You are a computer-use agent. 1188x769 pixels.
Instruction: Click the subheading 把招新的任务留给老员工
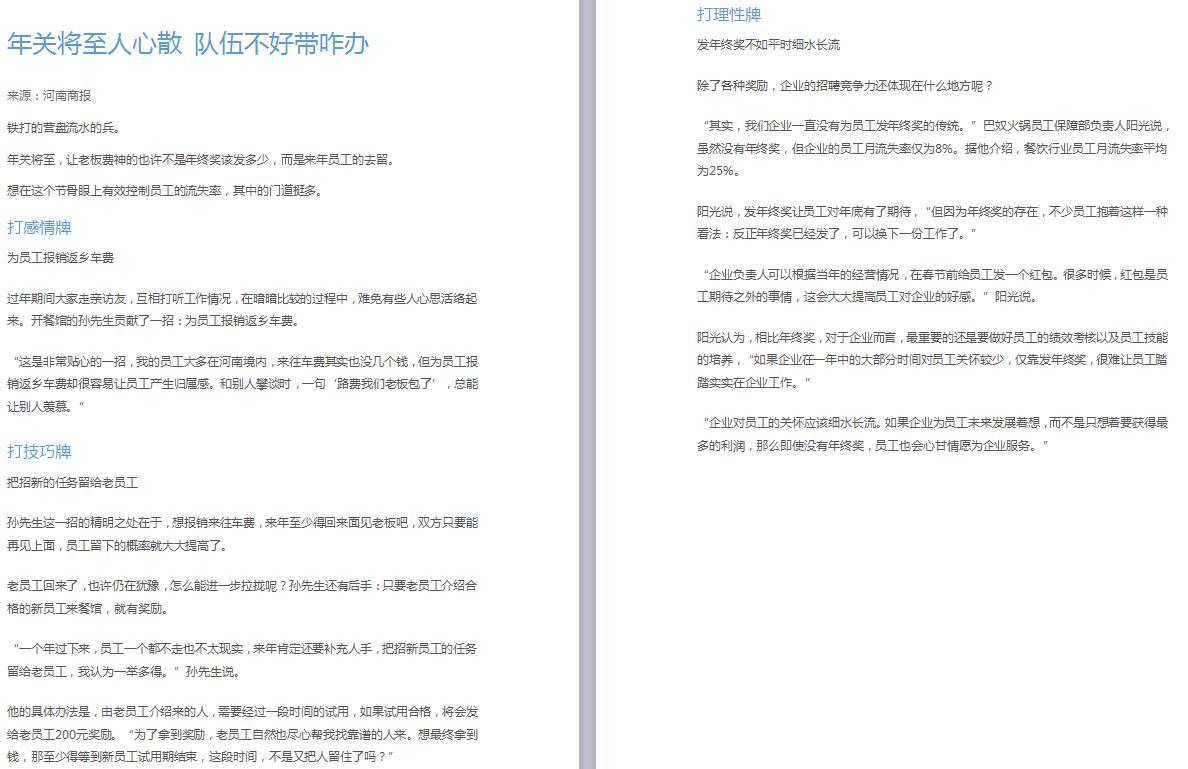click(72, 482)
